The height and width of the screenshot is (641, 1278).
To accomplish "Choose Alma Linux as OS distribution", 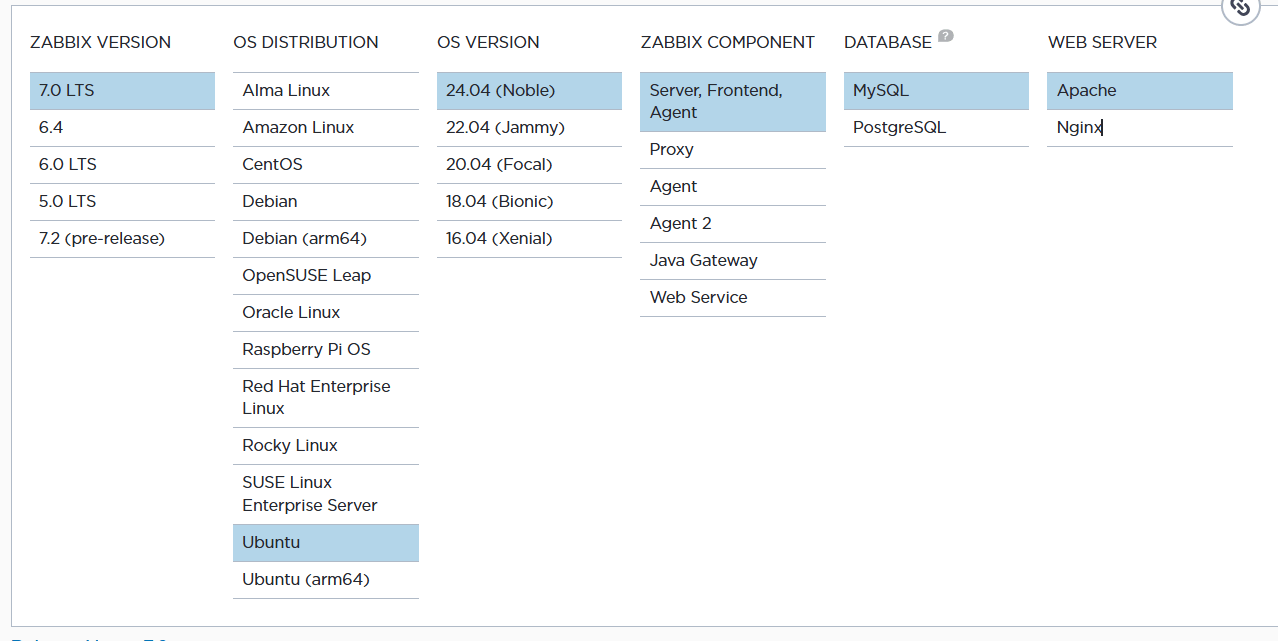I will [x=326, y=90].
